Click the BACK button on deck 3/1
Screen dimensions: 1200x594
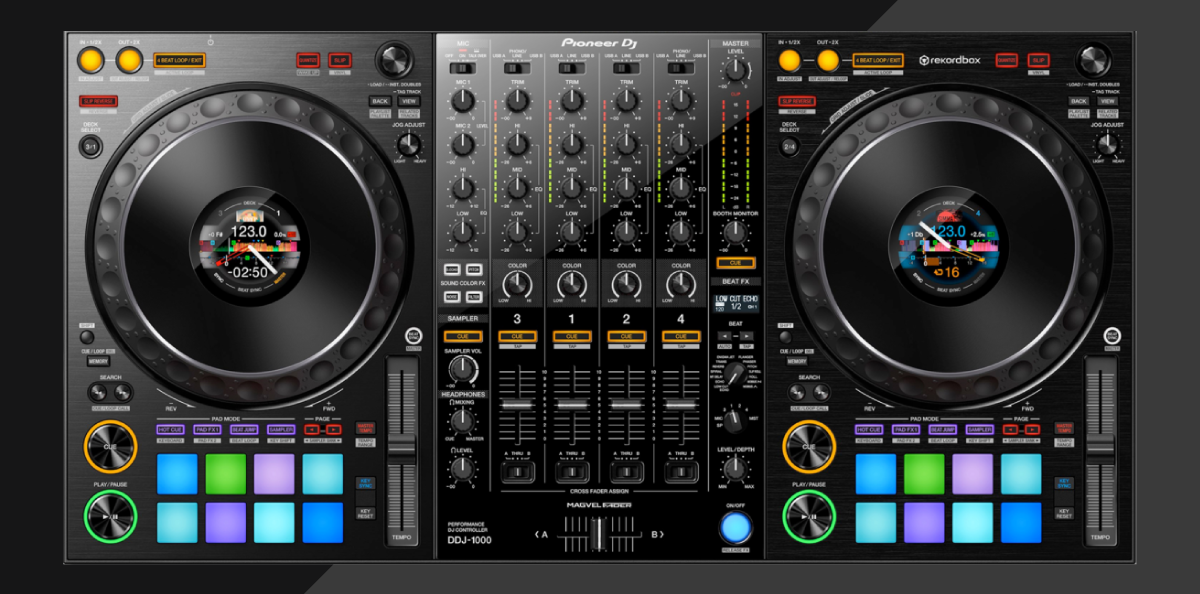(379, 101)
